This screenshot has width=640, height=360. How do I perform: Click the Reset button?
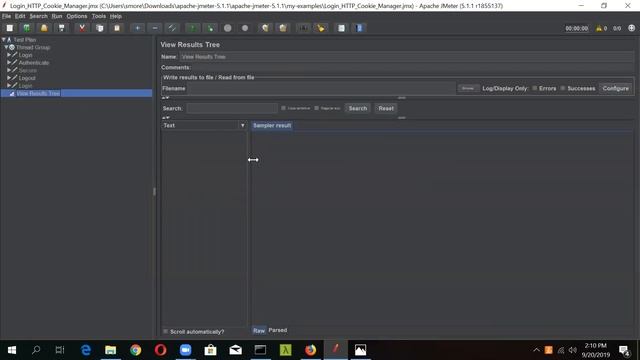(386, 108)
